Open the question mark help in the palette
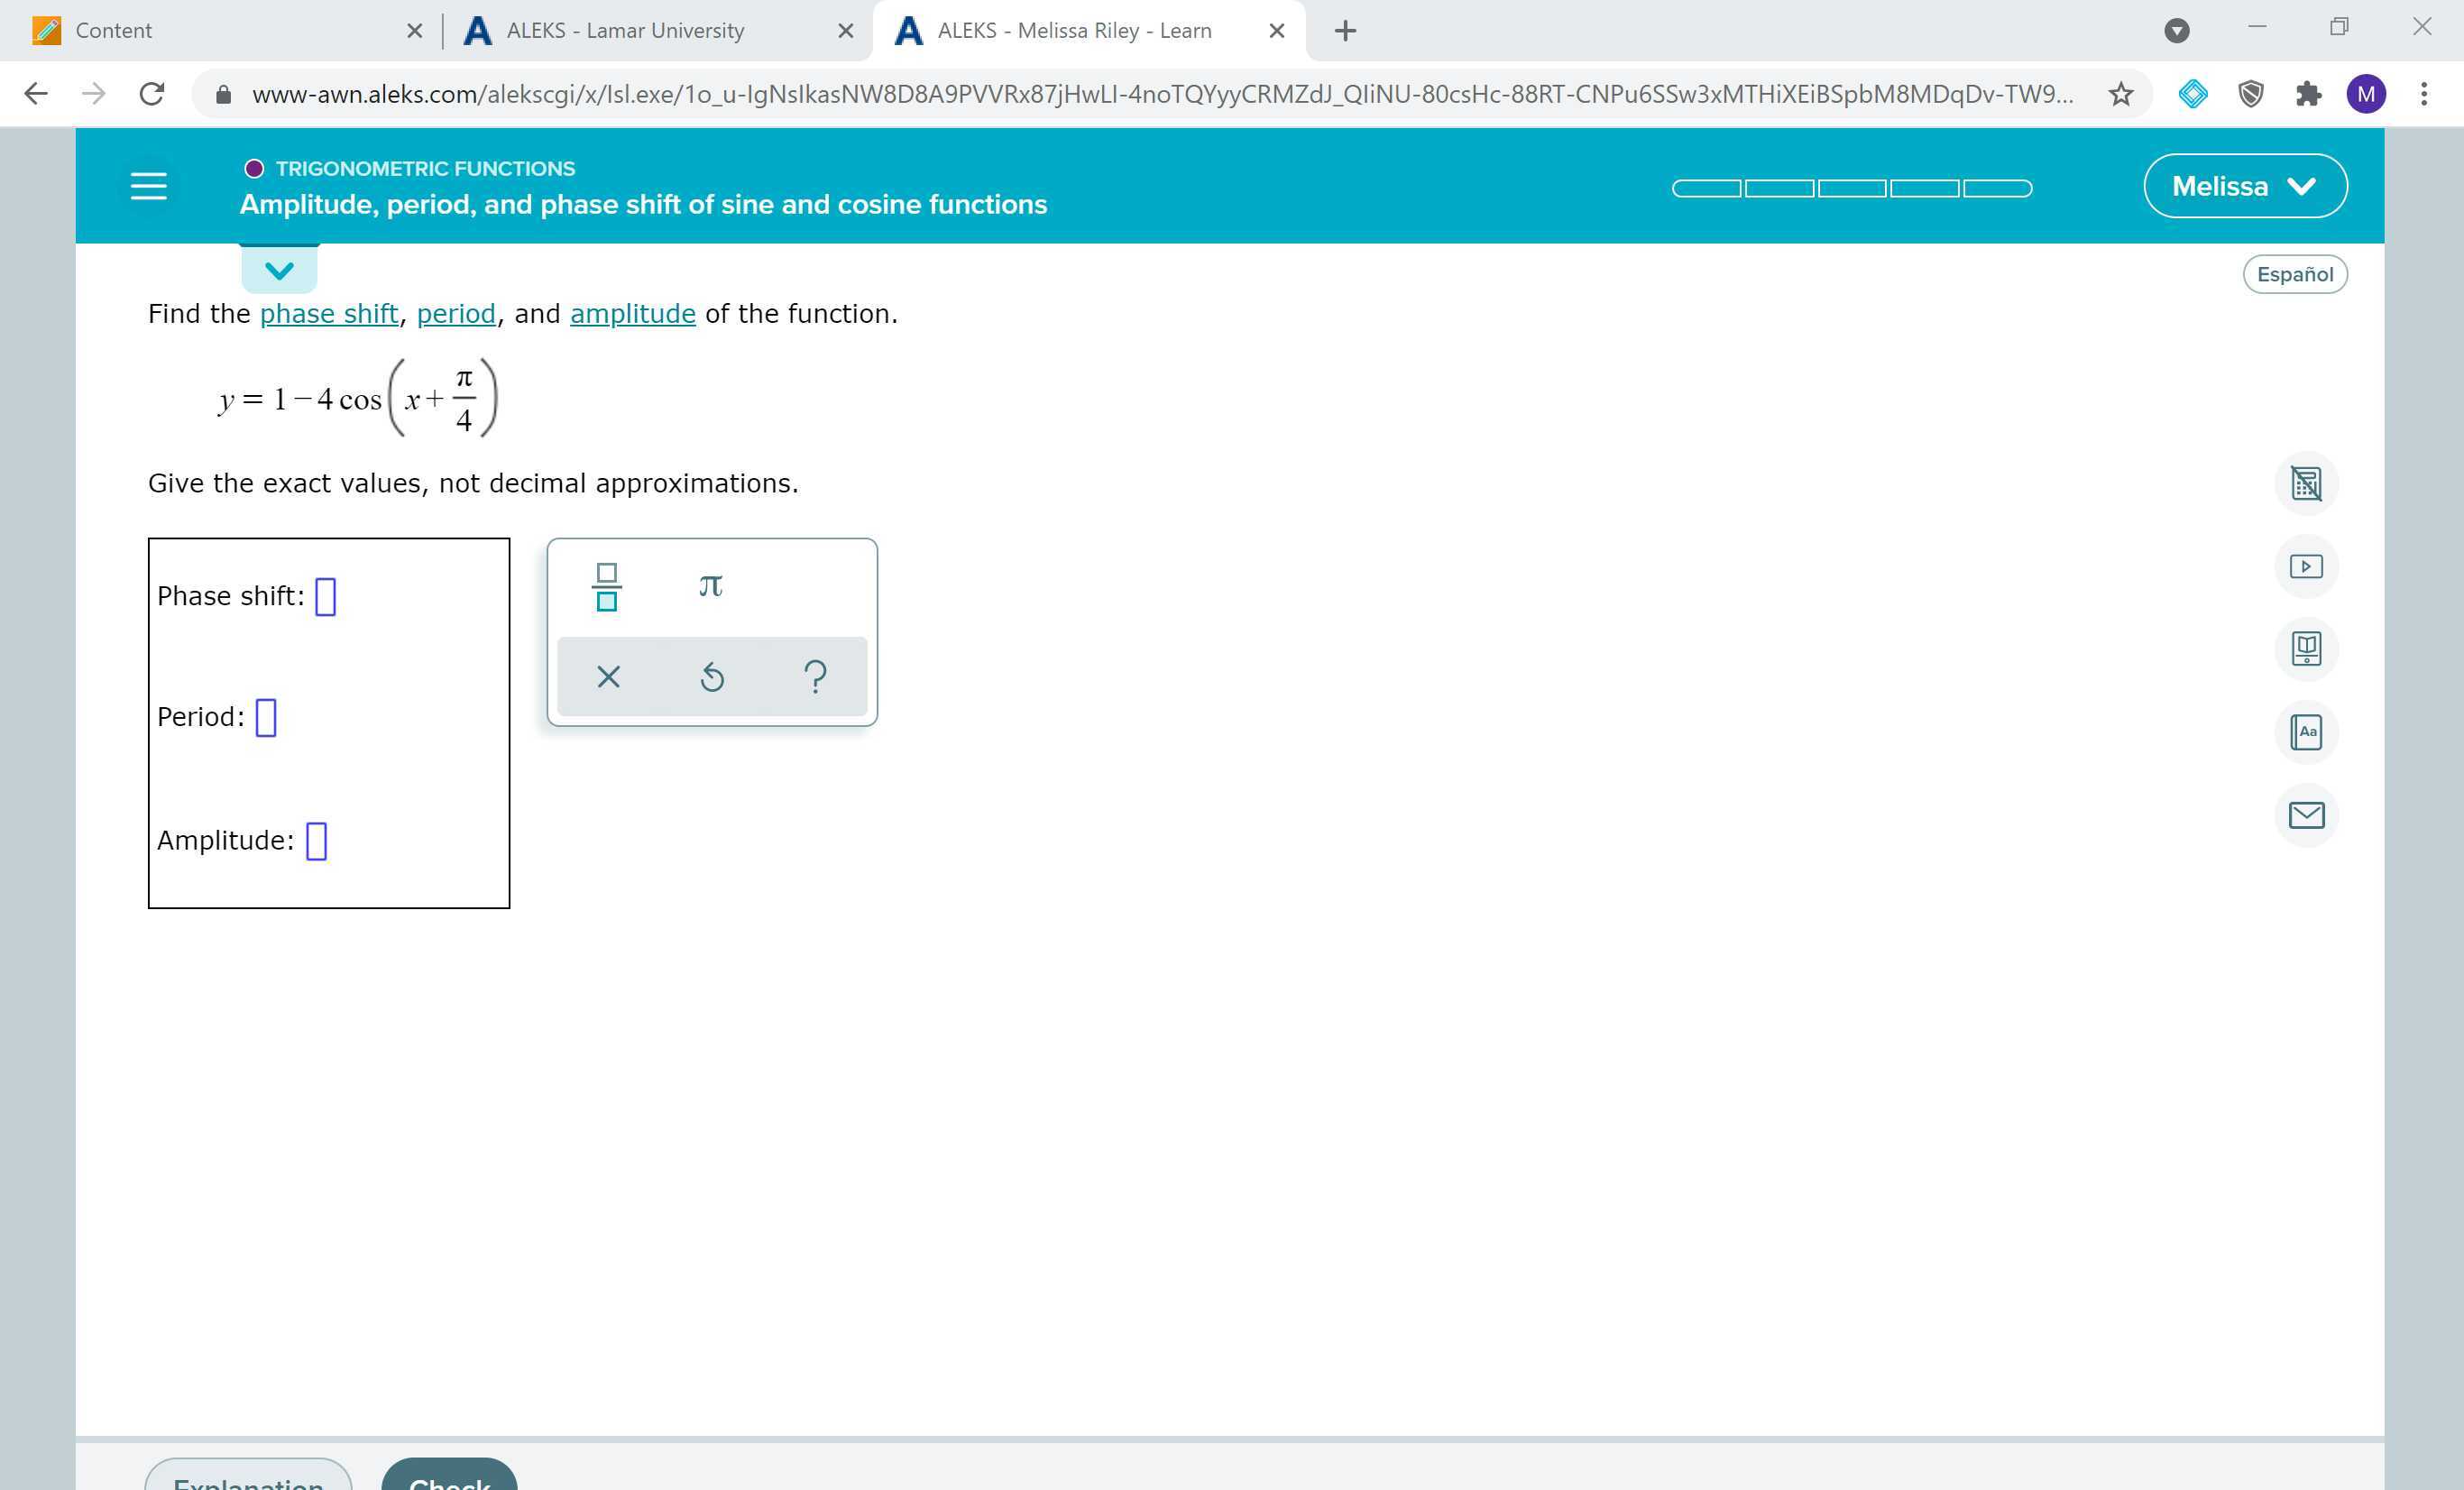The image size is (2464, 1490). tap(815, 677)
